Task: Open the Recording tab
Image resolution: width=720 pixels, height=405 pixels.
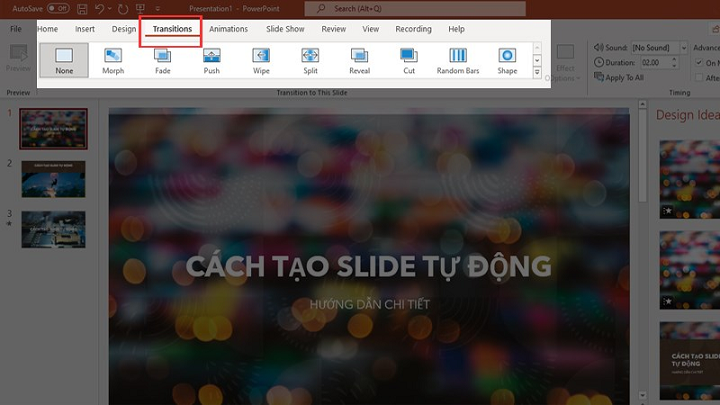Action: click(413, 29)
